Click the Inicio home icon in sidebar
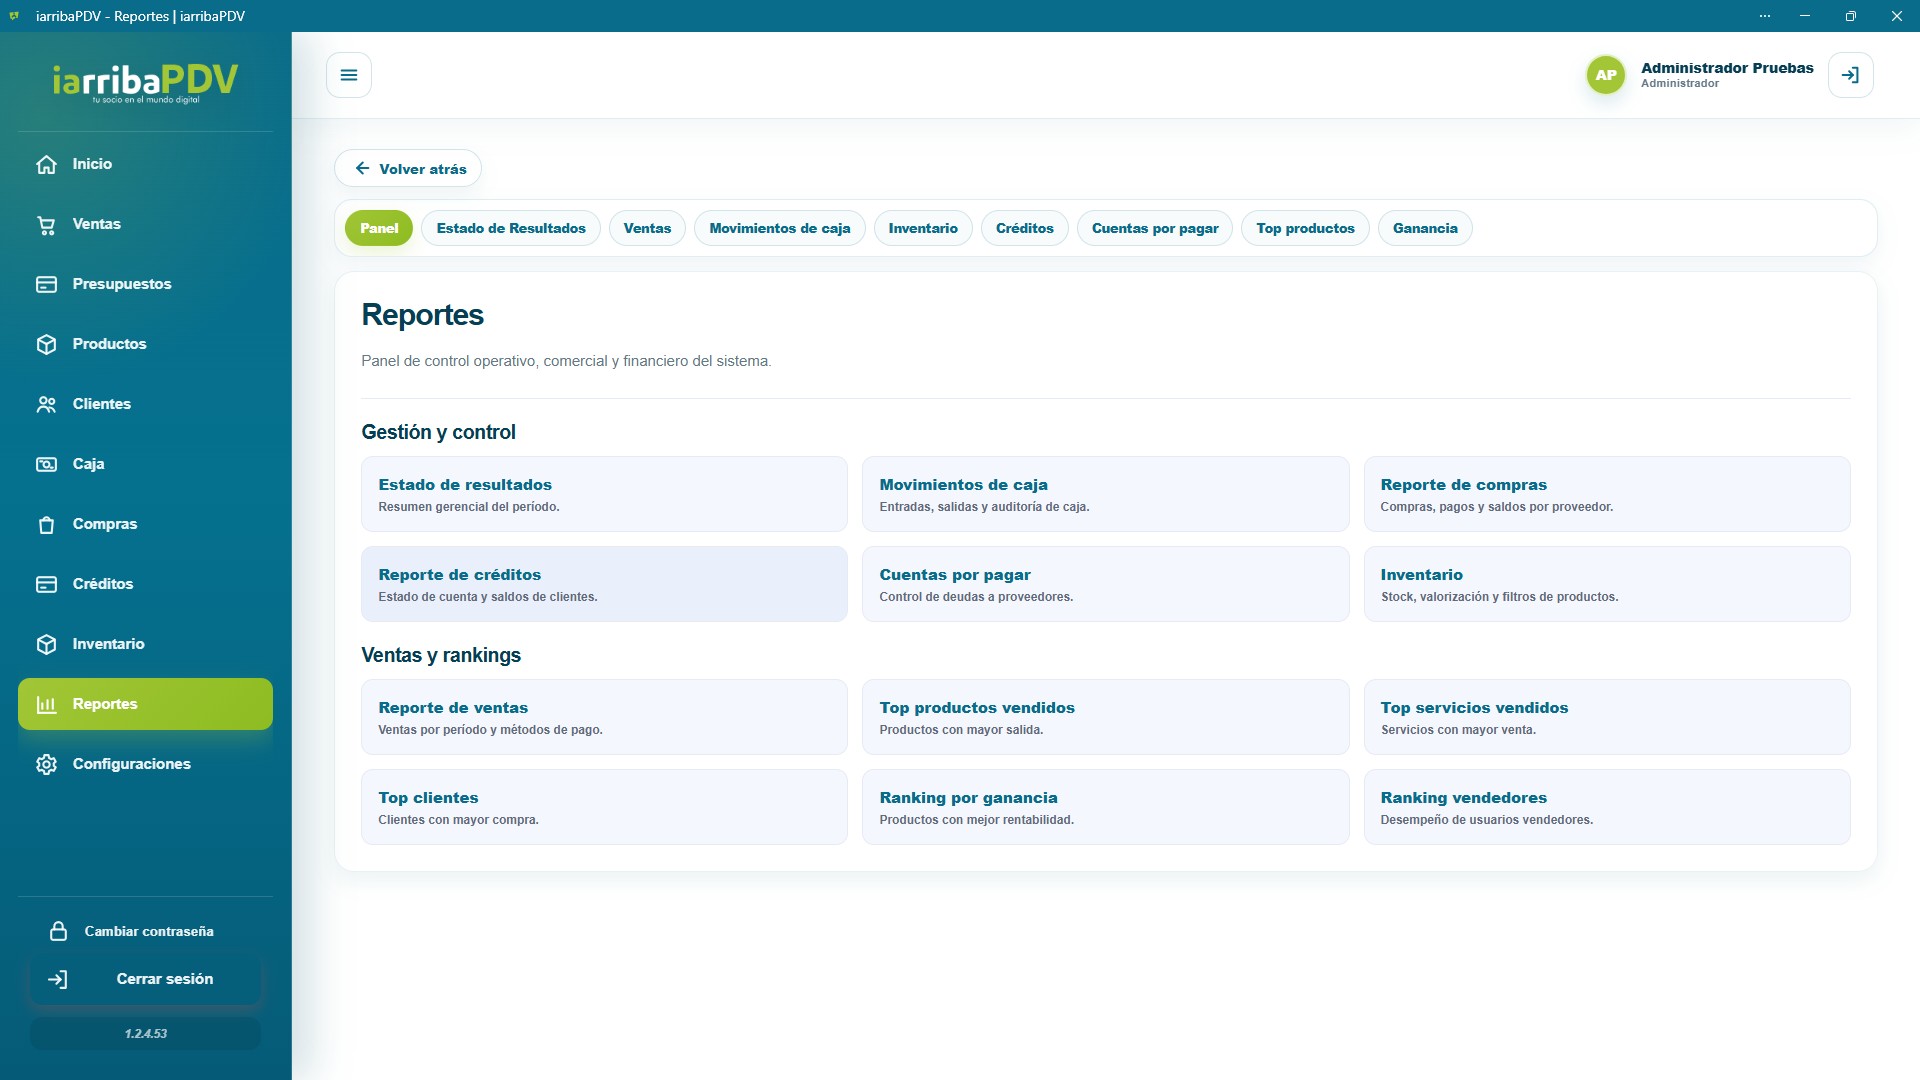1920x1080 pixels. pyautogui.click(x=46, y=164)
